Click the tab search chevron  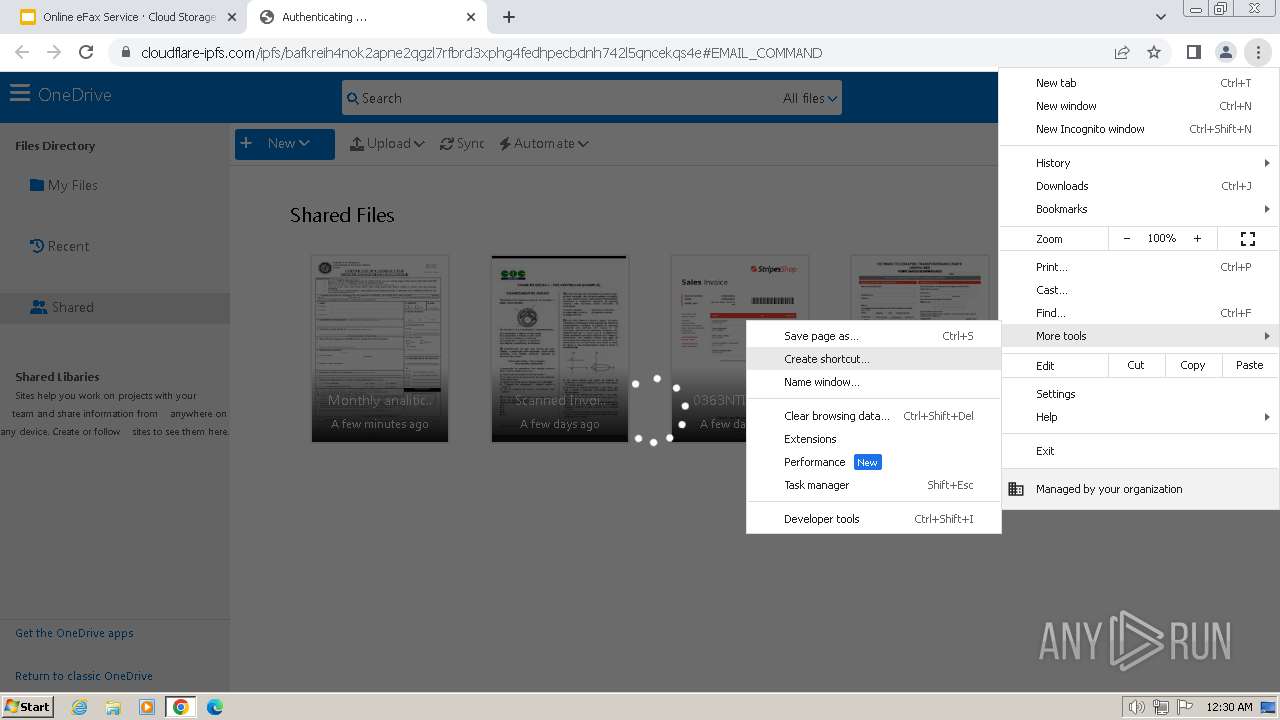(1160, 17)
